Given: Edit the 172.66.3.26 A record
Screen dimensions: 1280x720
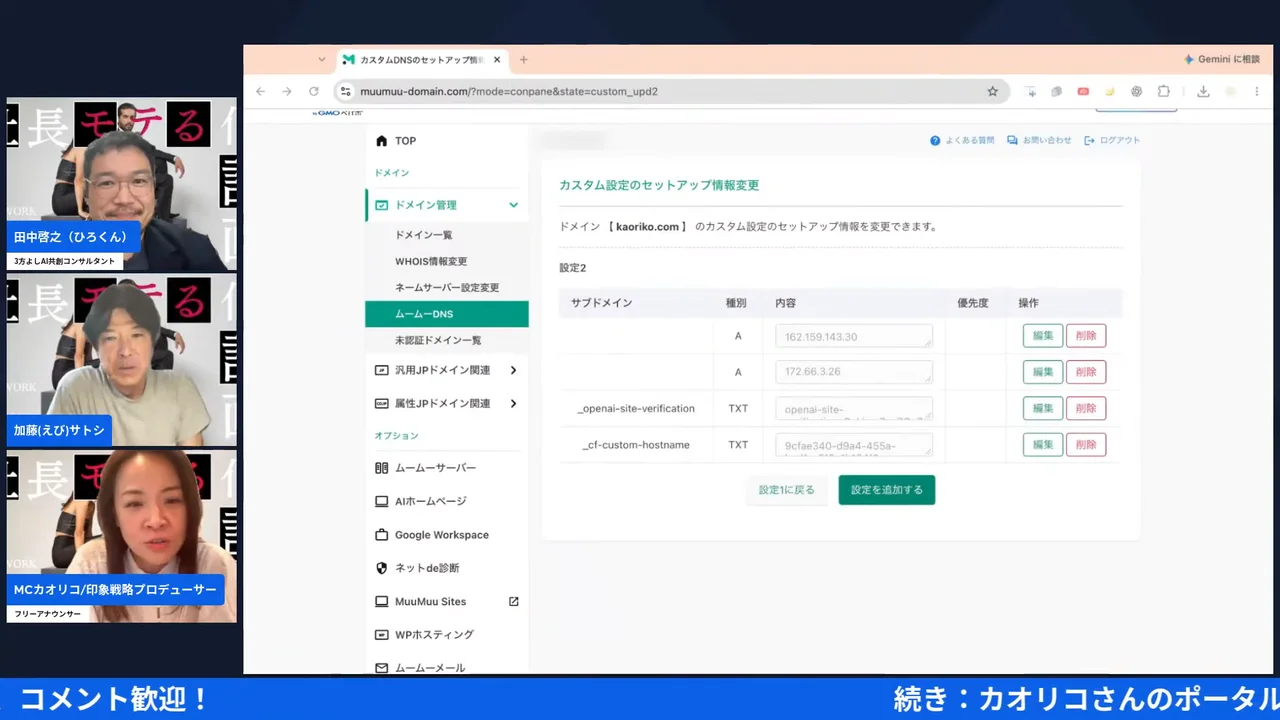Looking at the screenshot, I should 1043,372.
